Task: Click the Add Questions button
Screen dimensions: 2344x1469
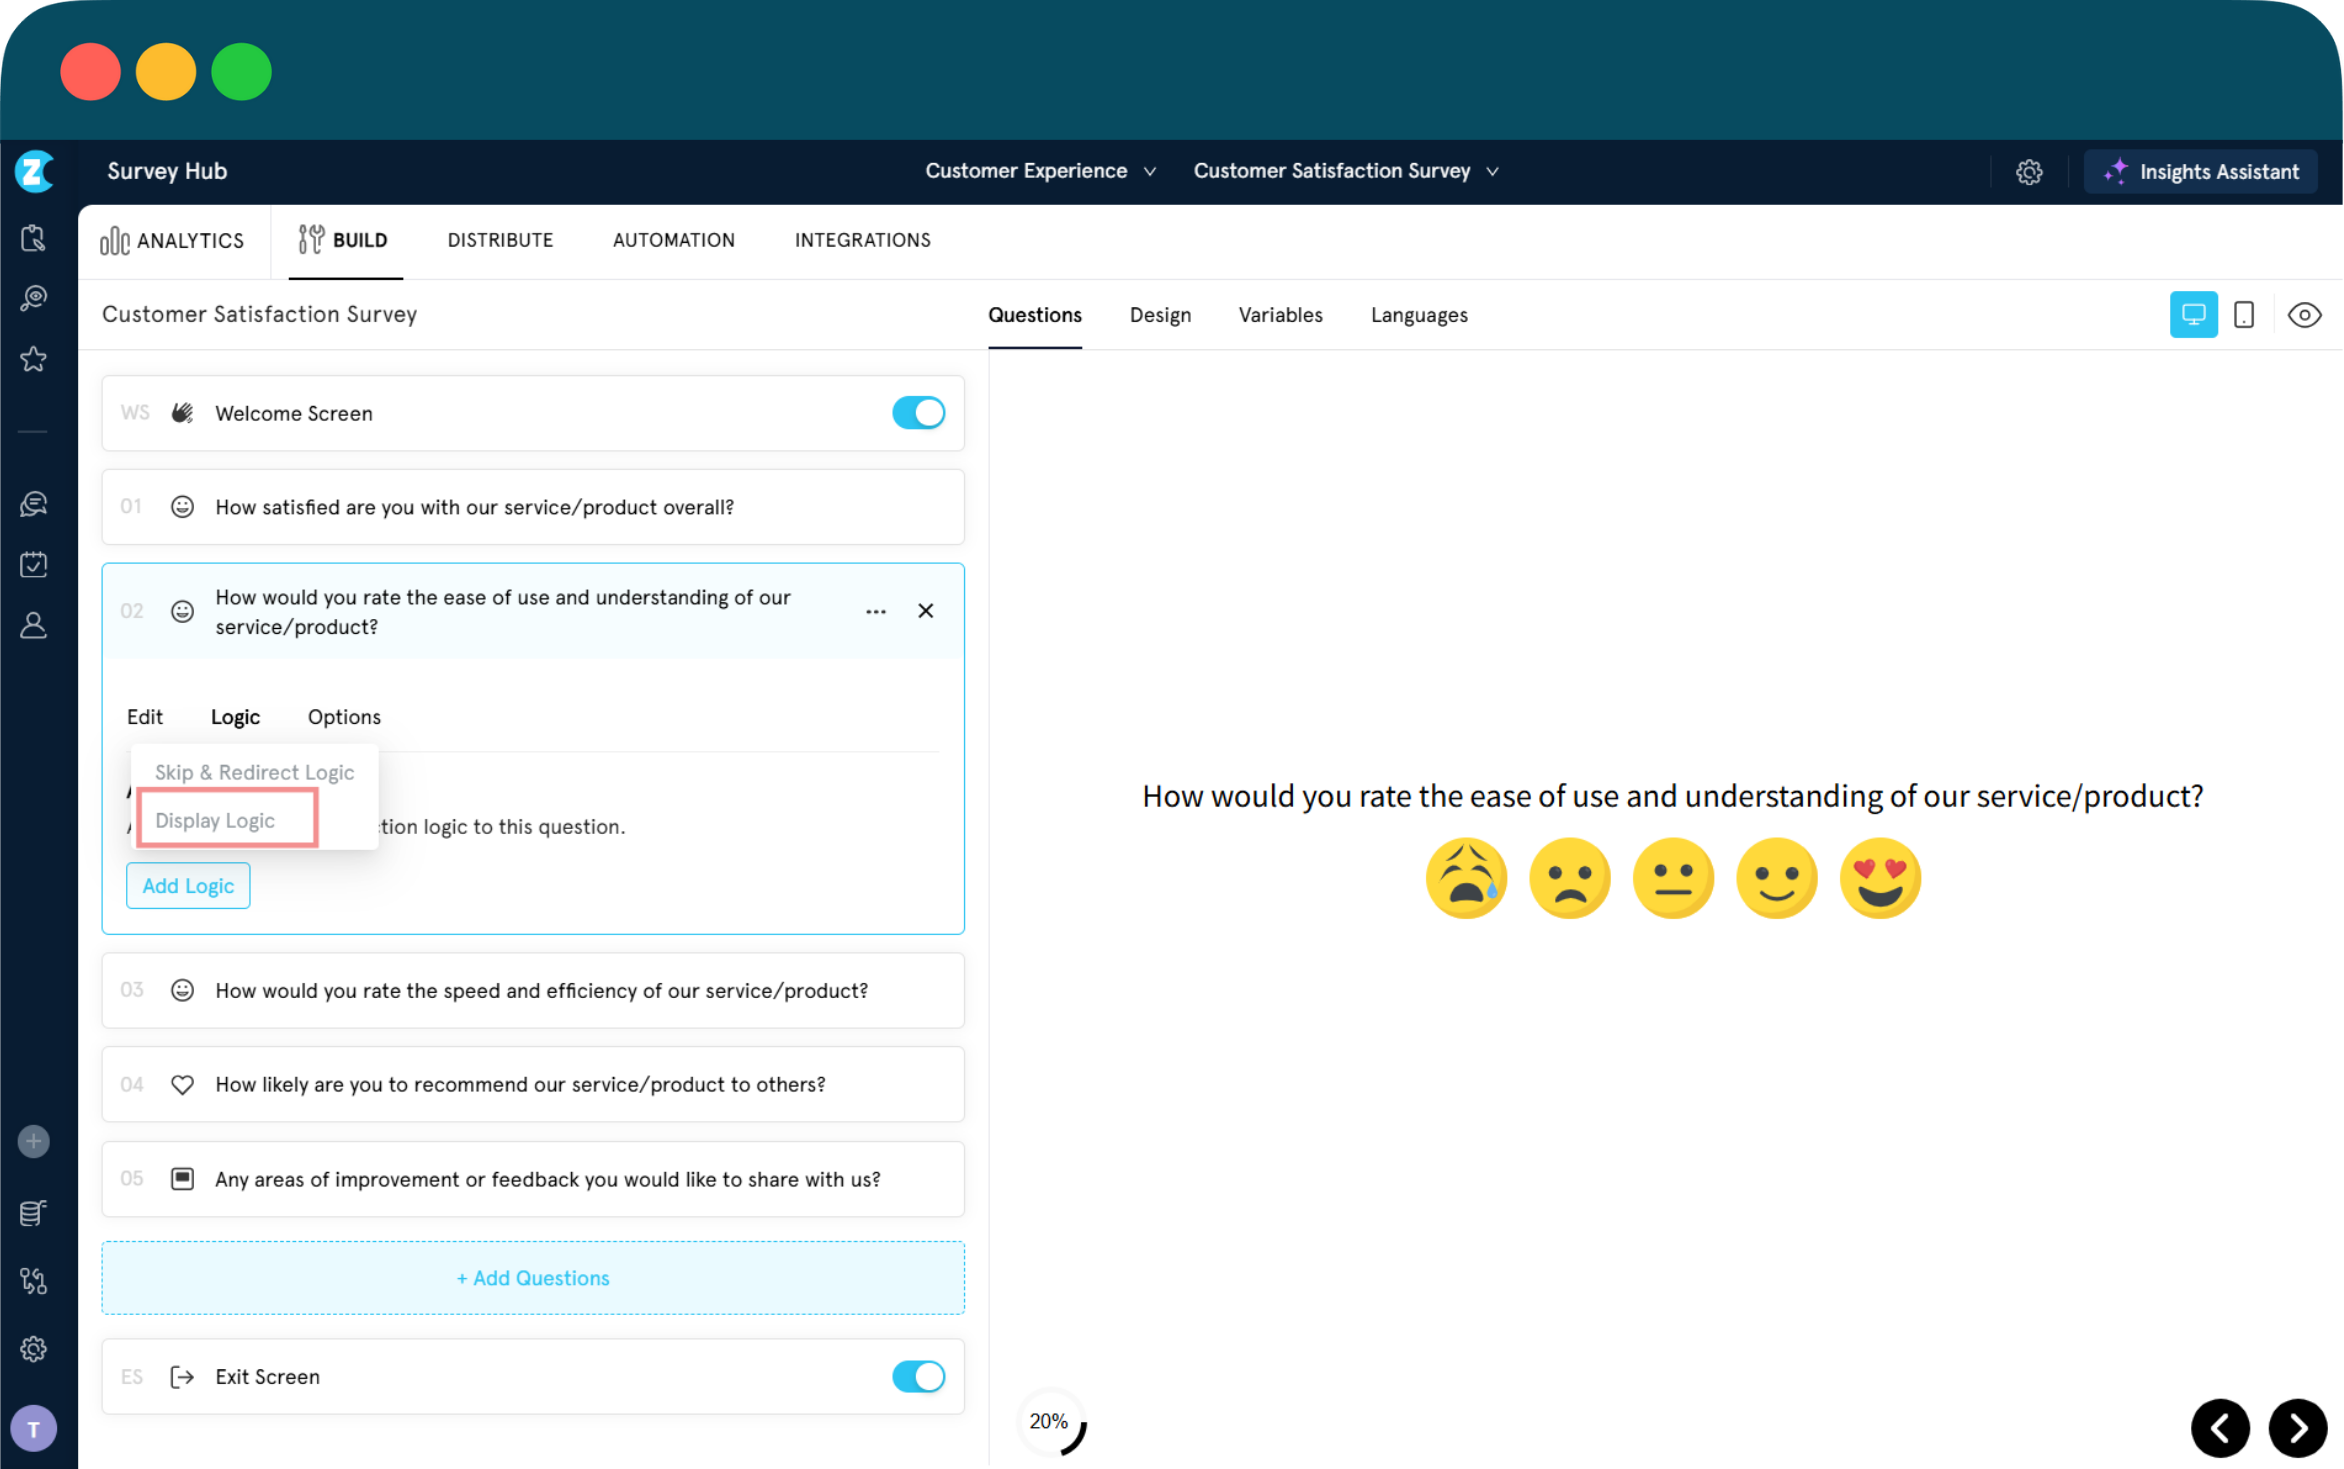Action: coord(533,1278)
